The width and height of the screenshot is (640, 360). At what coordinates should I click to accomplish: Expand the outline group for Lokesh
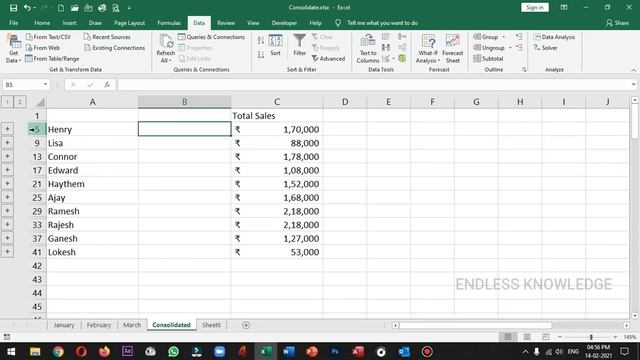click(x=7, y=252)
